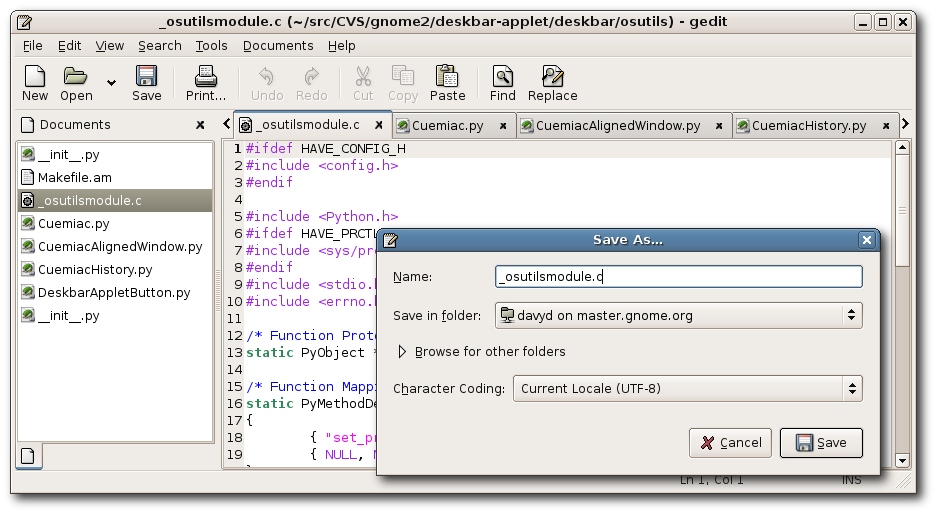Viewport: 937px width, 514px height.
Task: Open the Help menu
Action: 341,46
